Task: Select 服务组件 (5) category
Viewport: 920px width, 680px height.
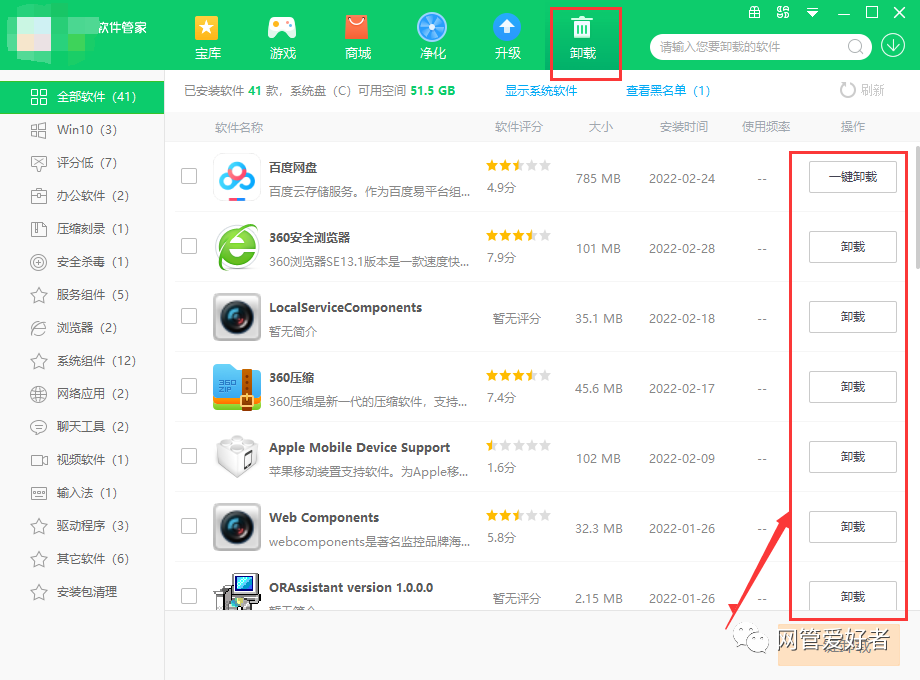Action: coord(82,295)
